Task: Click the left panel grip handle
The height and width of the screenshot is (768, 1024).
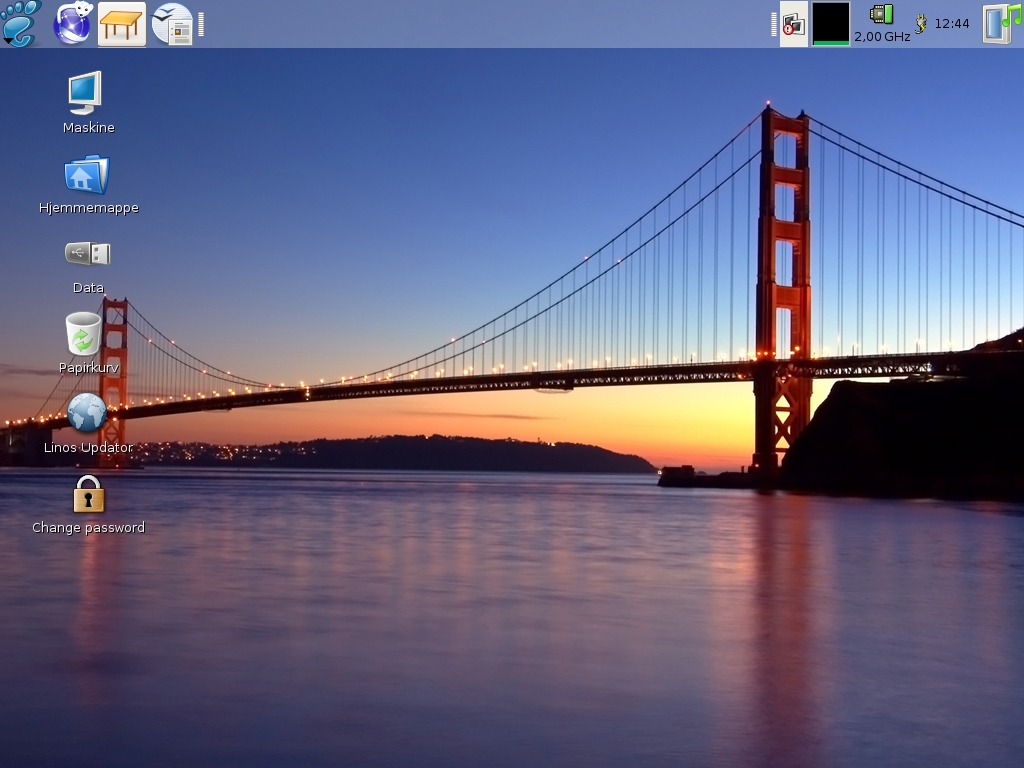Action: [x=201, y=24]
